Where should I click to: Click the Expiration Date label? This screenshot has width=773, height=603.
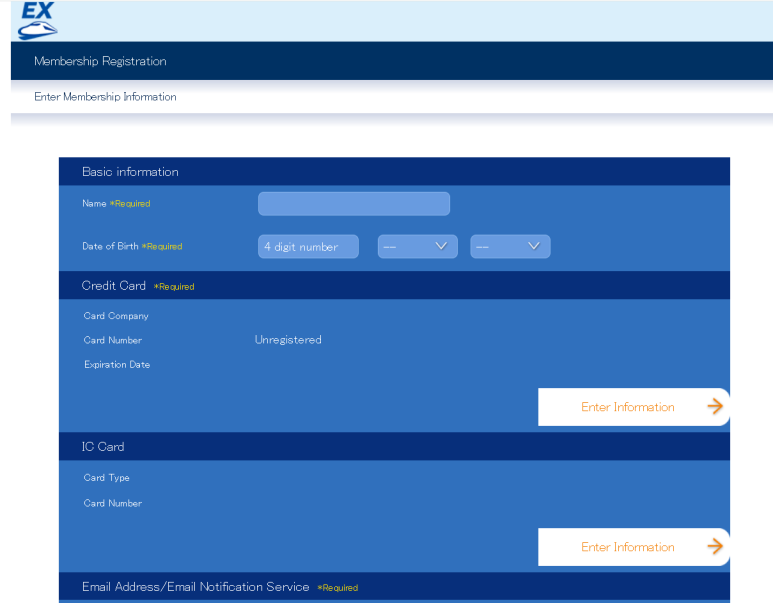117,365
